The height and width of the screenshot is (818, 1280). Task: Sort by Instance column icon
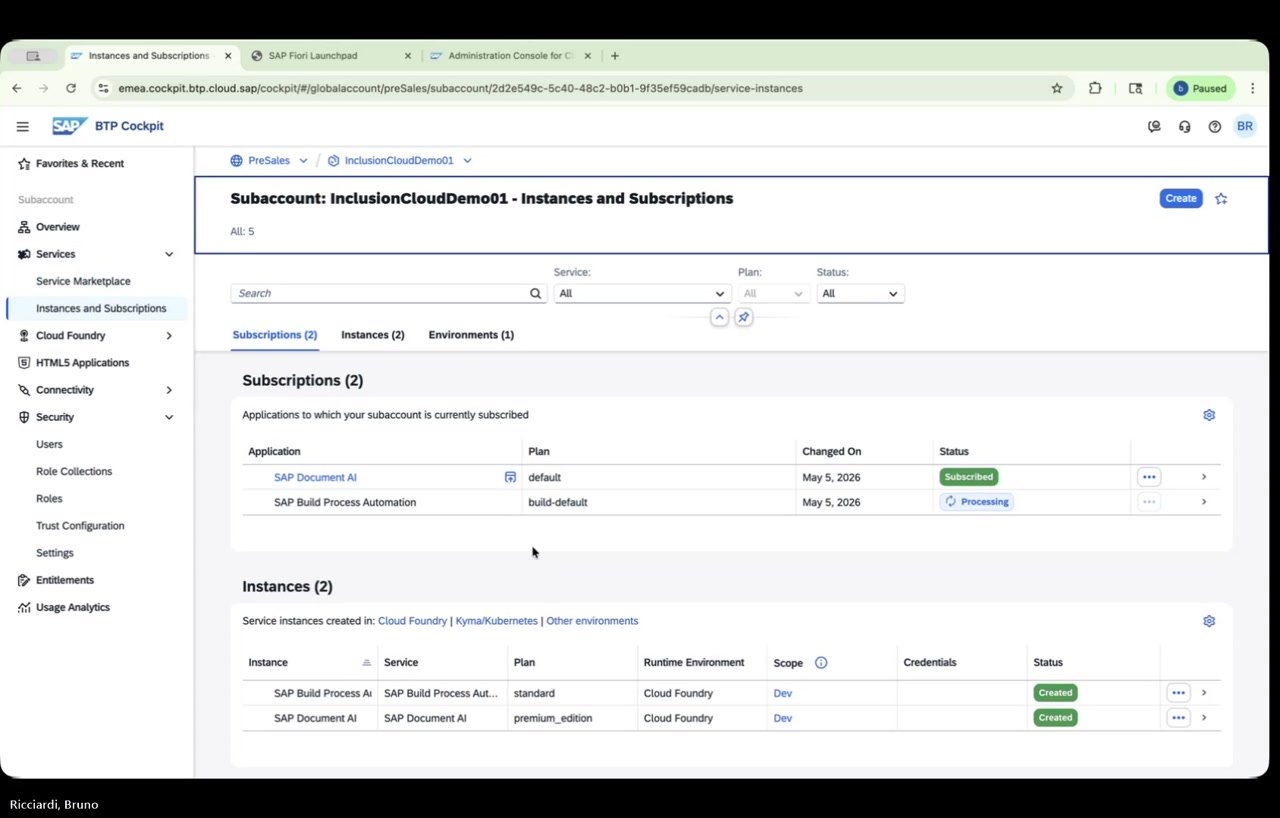click(367, 663)
